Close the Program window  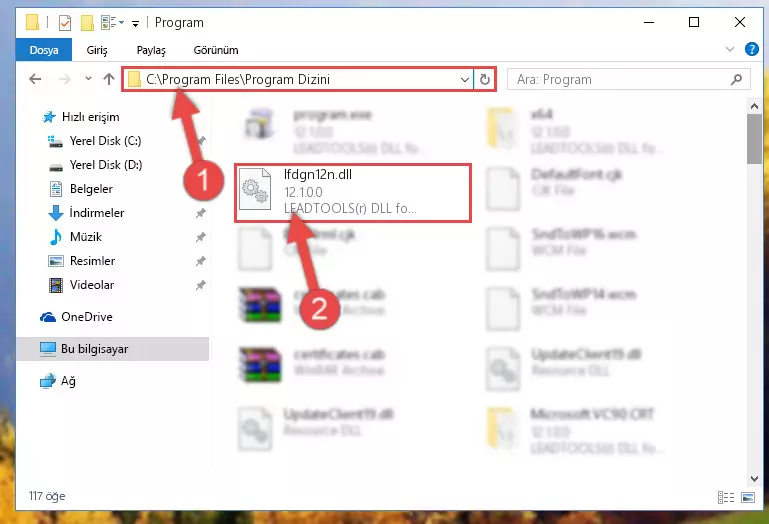pos(740,23)
